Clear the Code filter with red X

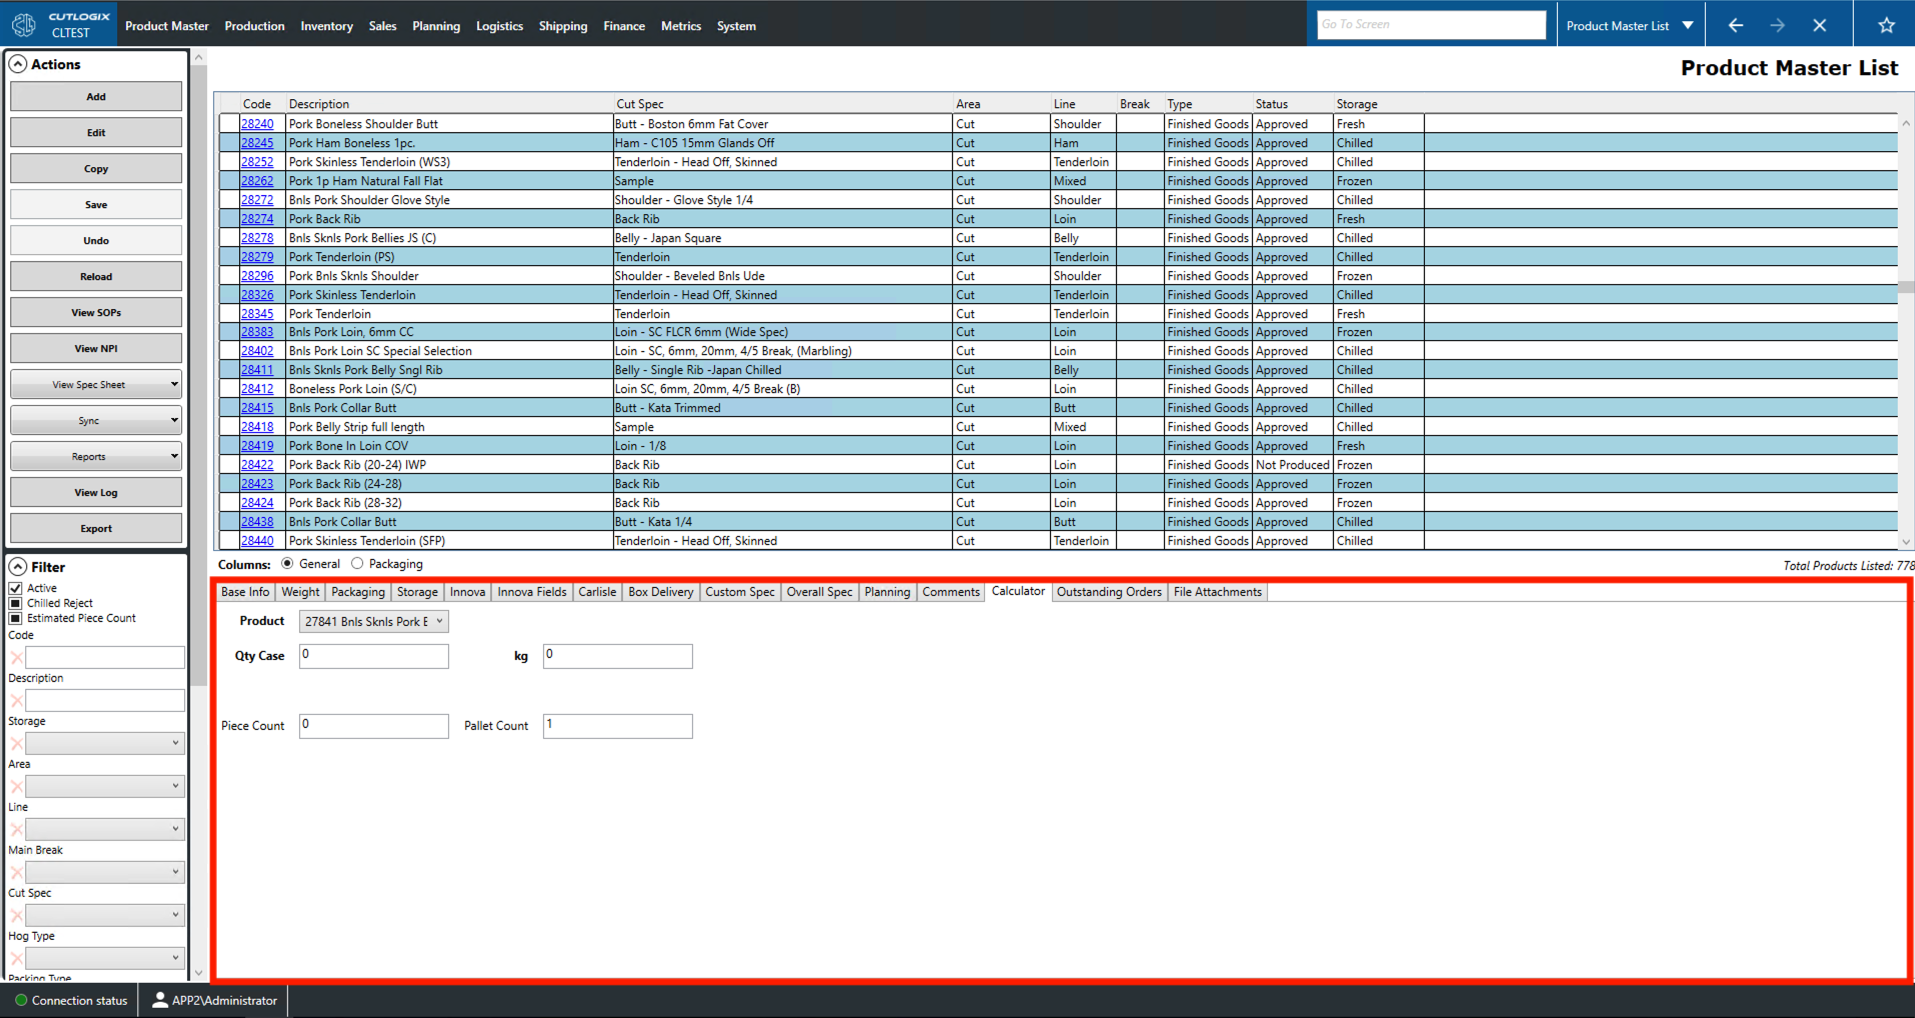(16, 657)
